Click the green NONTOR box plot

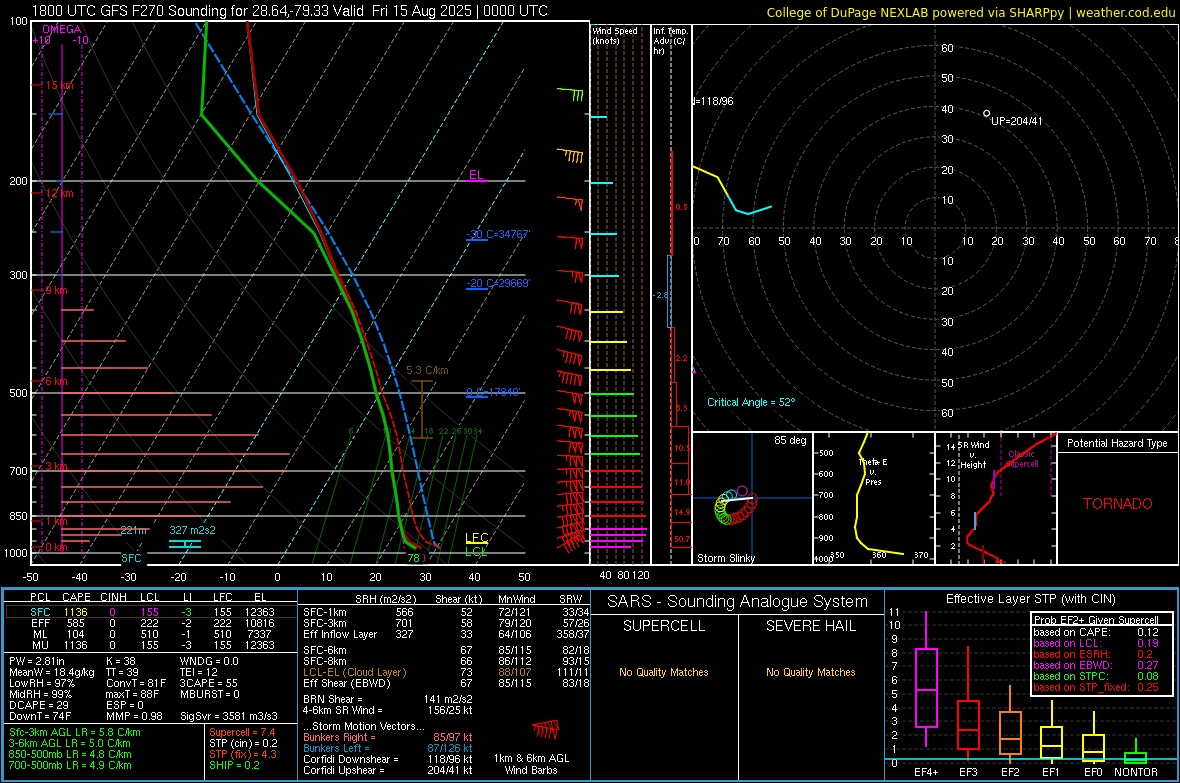pyautogui.click(x=1136, y=752)
